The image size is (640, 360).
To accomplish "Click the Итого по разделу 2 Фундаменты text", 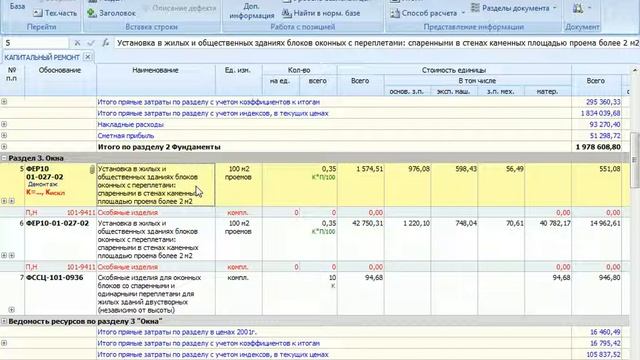I will pyautogui.click(x=159, y=147).
